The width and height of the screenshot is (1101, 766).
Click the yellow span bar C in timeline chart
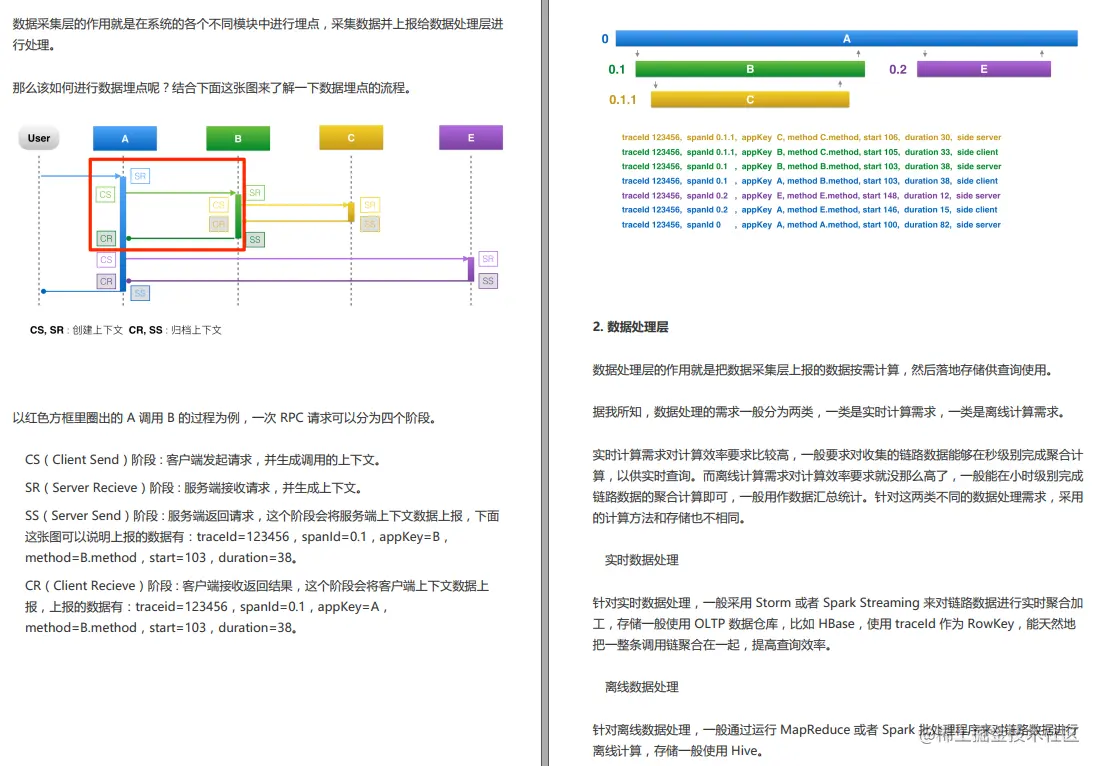pyautogui.click(x=750, y=100)
